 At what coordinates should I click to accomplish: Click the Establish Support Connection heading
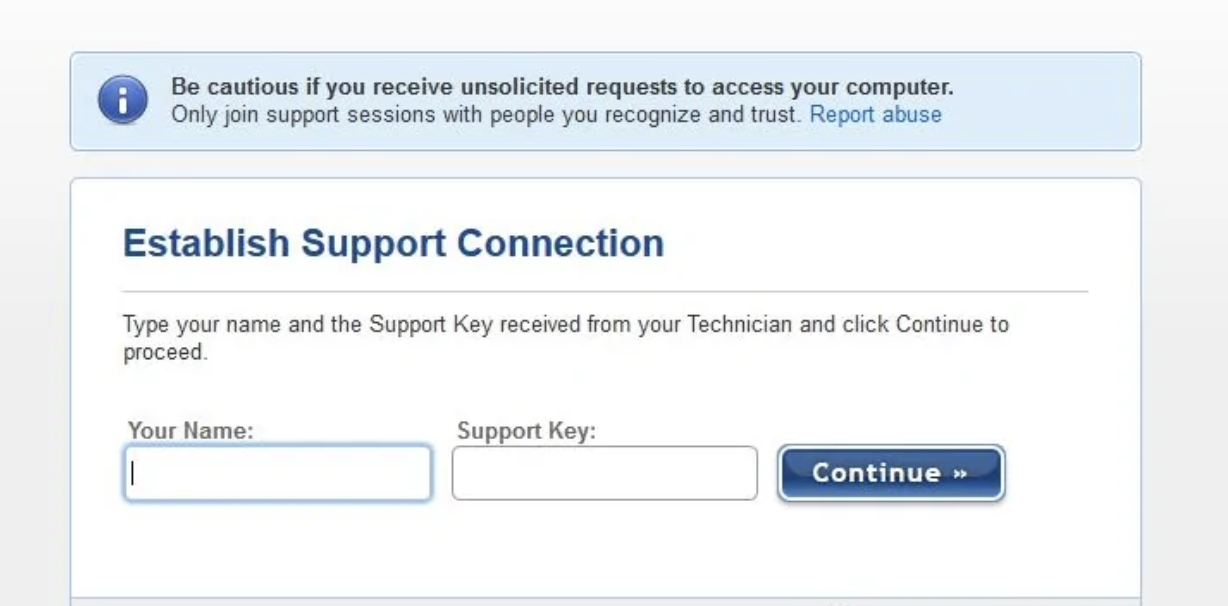click(393, 243)
